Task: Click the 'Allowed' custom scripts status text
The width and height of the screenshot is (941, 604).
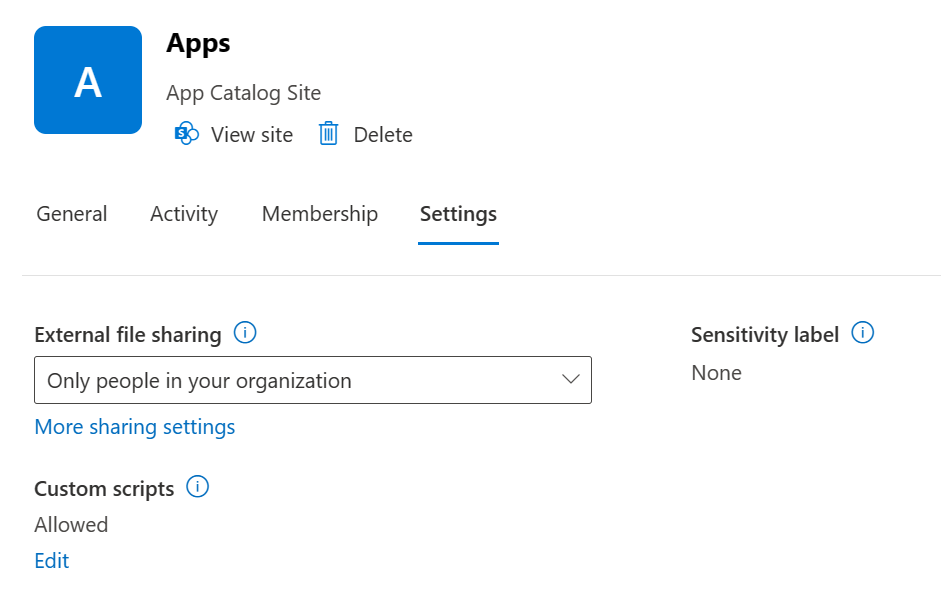Action: coord(71,524)
